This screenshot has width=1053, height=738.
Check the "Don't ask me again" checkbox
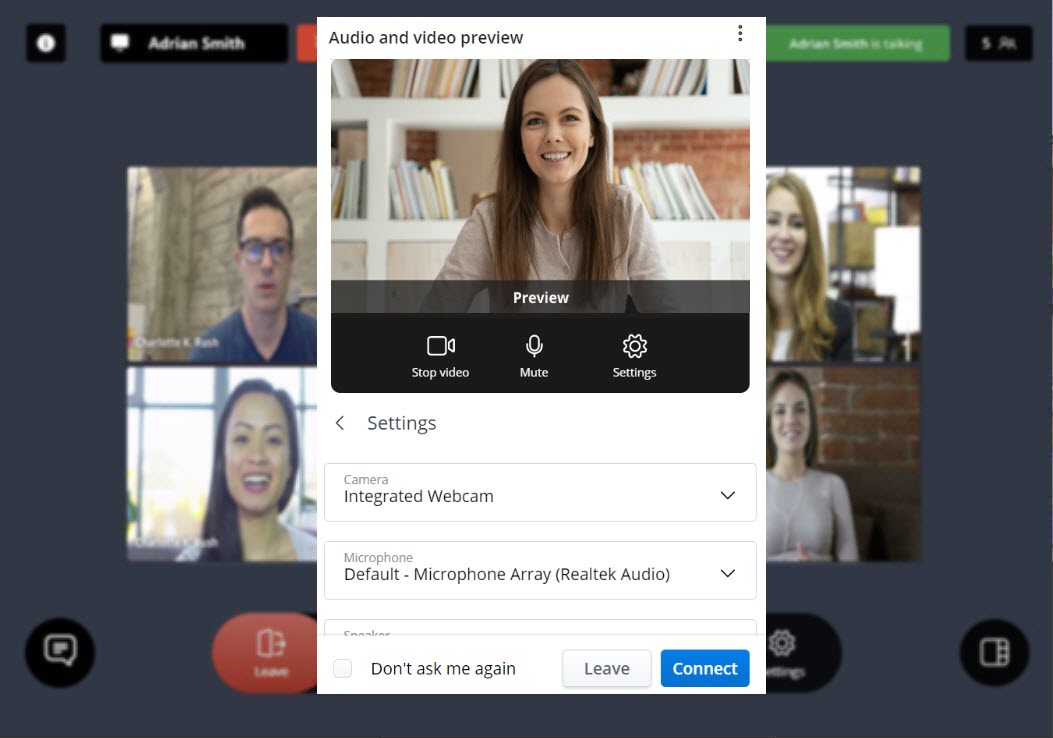(x=343, y=669)
